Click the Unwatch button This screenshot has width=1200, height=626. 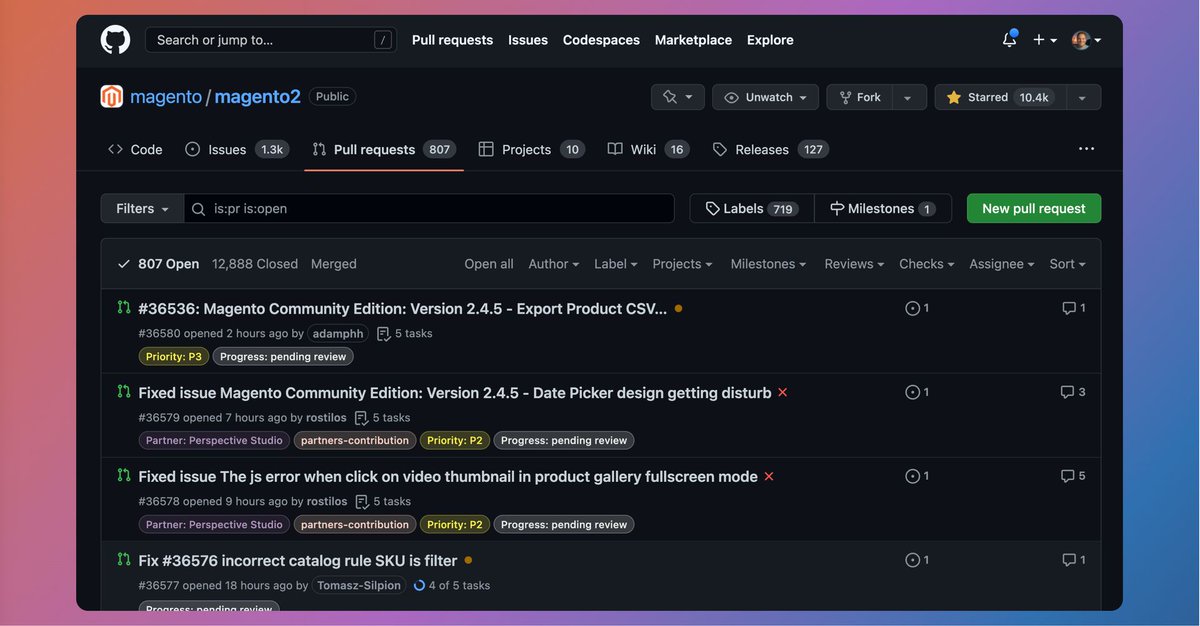765,97
